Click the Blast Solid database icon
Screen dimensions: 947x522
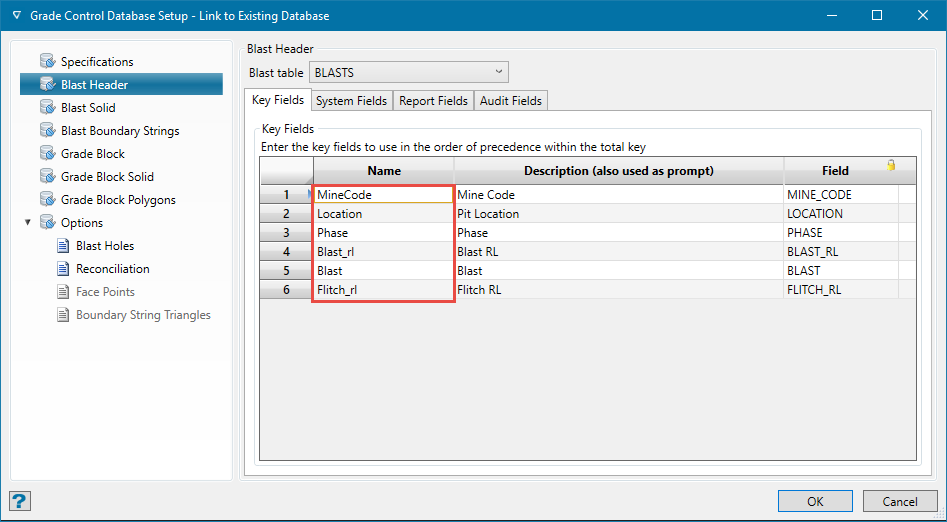point(47,108)
